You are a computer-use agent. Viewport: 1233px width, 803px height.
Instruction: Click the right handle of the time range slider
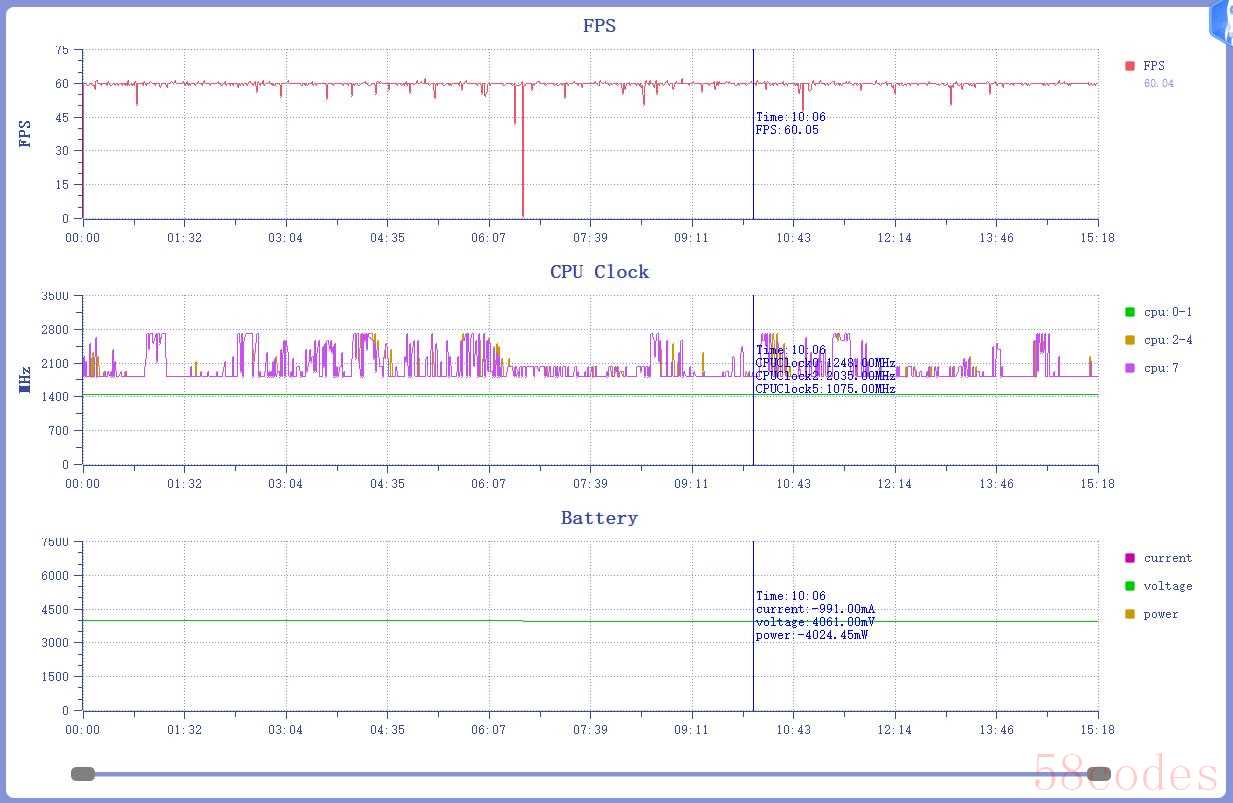point(1098,773)
